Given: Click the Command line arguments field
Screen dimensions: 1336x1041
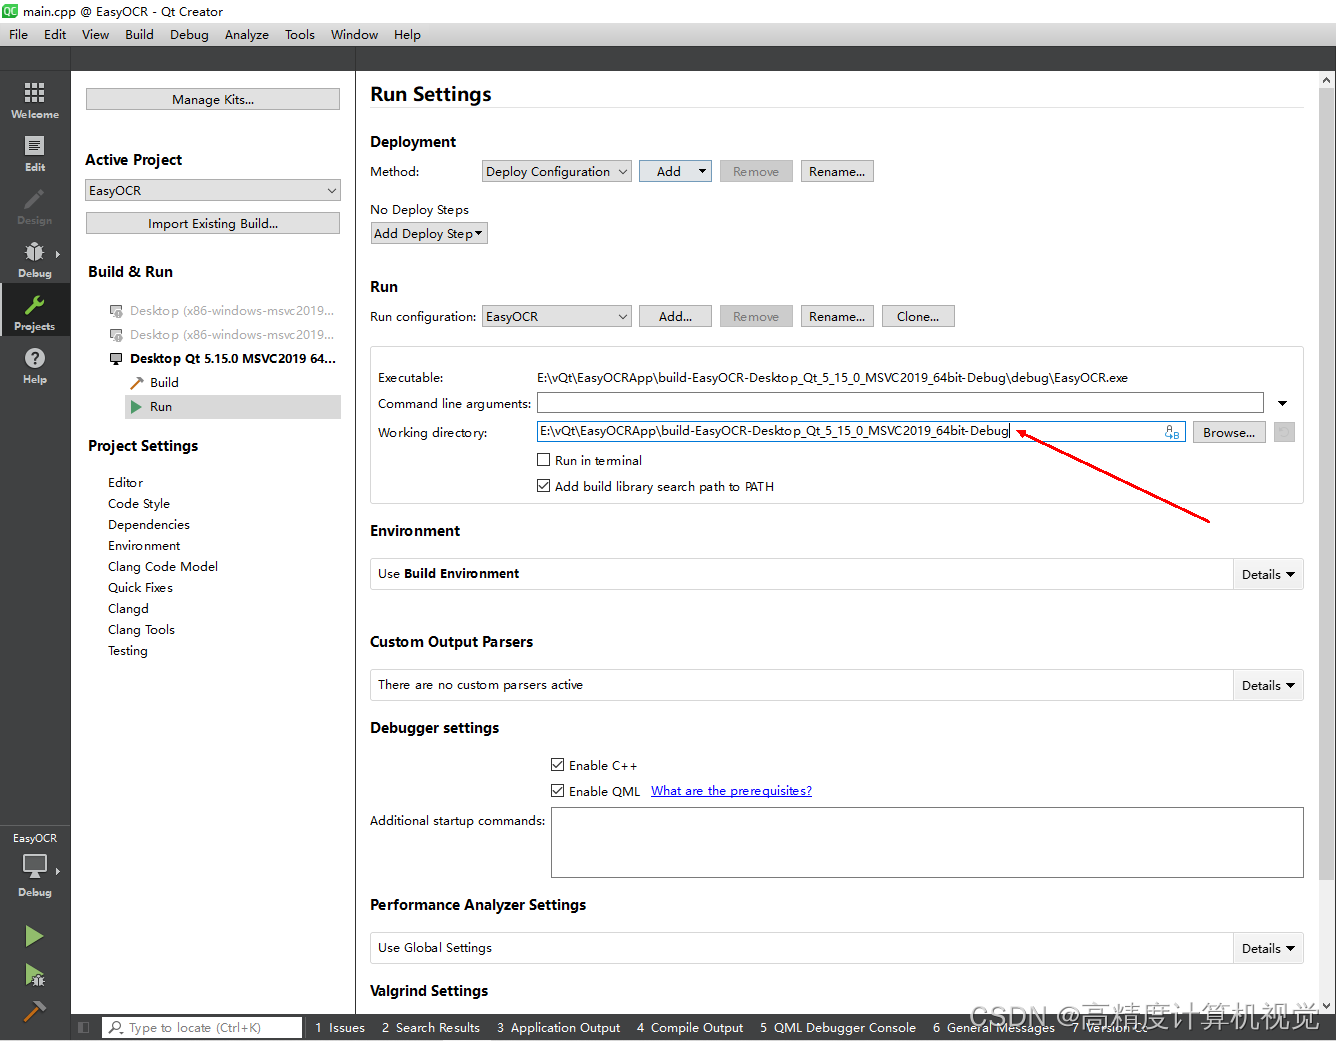Looking at the screenshot, I should click(x=900, y=403).
